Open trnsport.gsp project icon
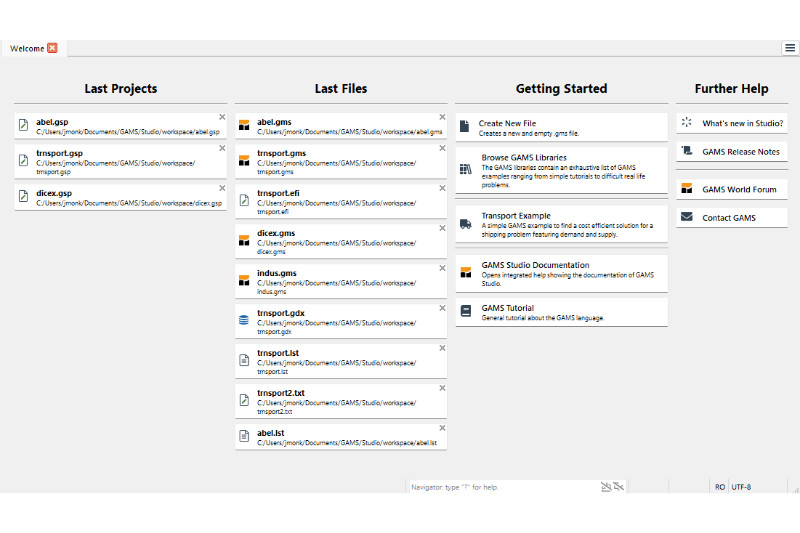Viewport: 800px width, 533px height. tap(23, 160)
